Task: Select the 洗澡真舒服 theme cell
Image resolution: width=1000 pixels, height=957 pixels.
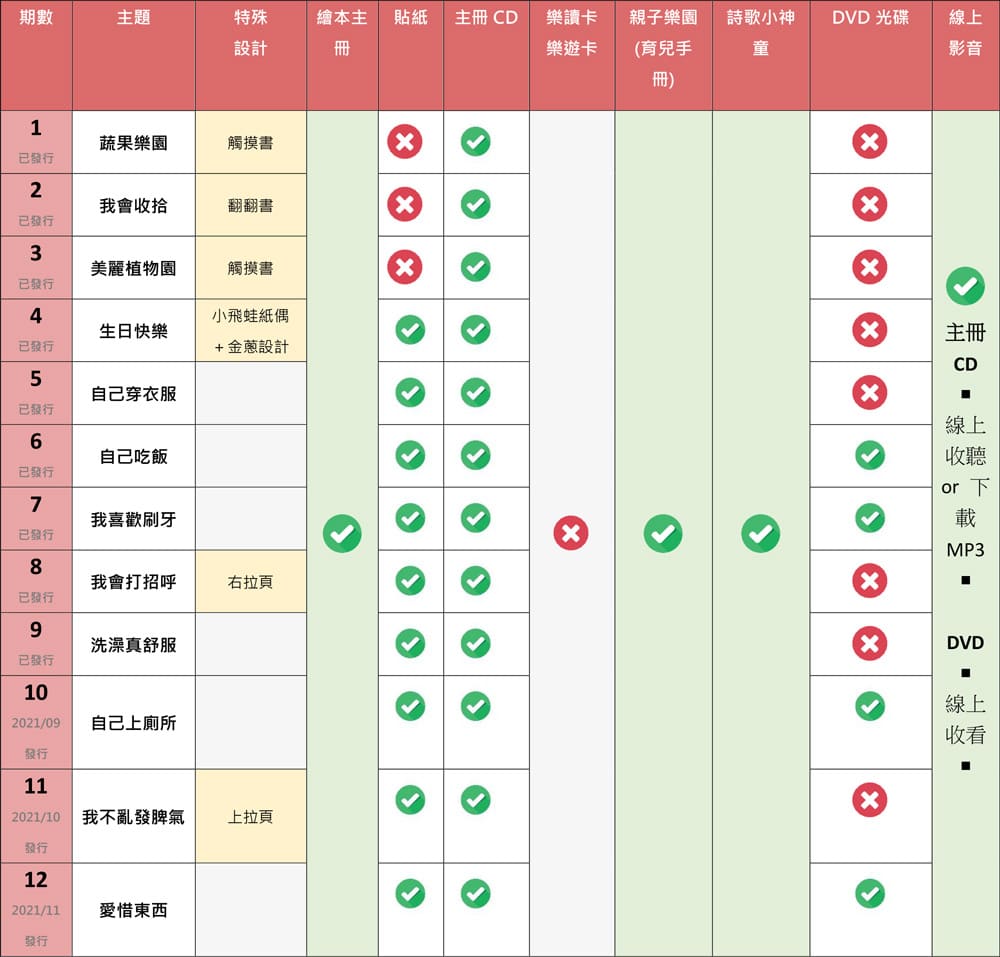Action: click(x=133, y=644)
